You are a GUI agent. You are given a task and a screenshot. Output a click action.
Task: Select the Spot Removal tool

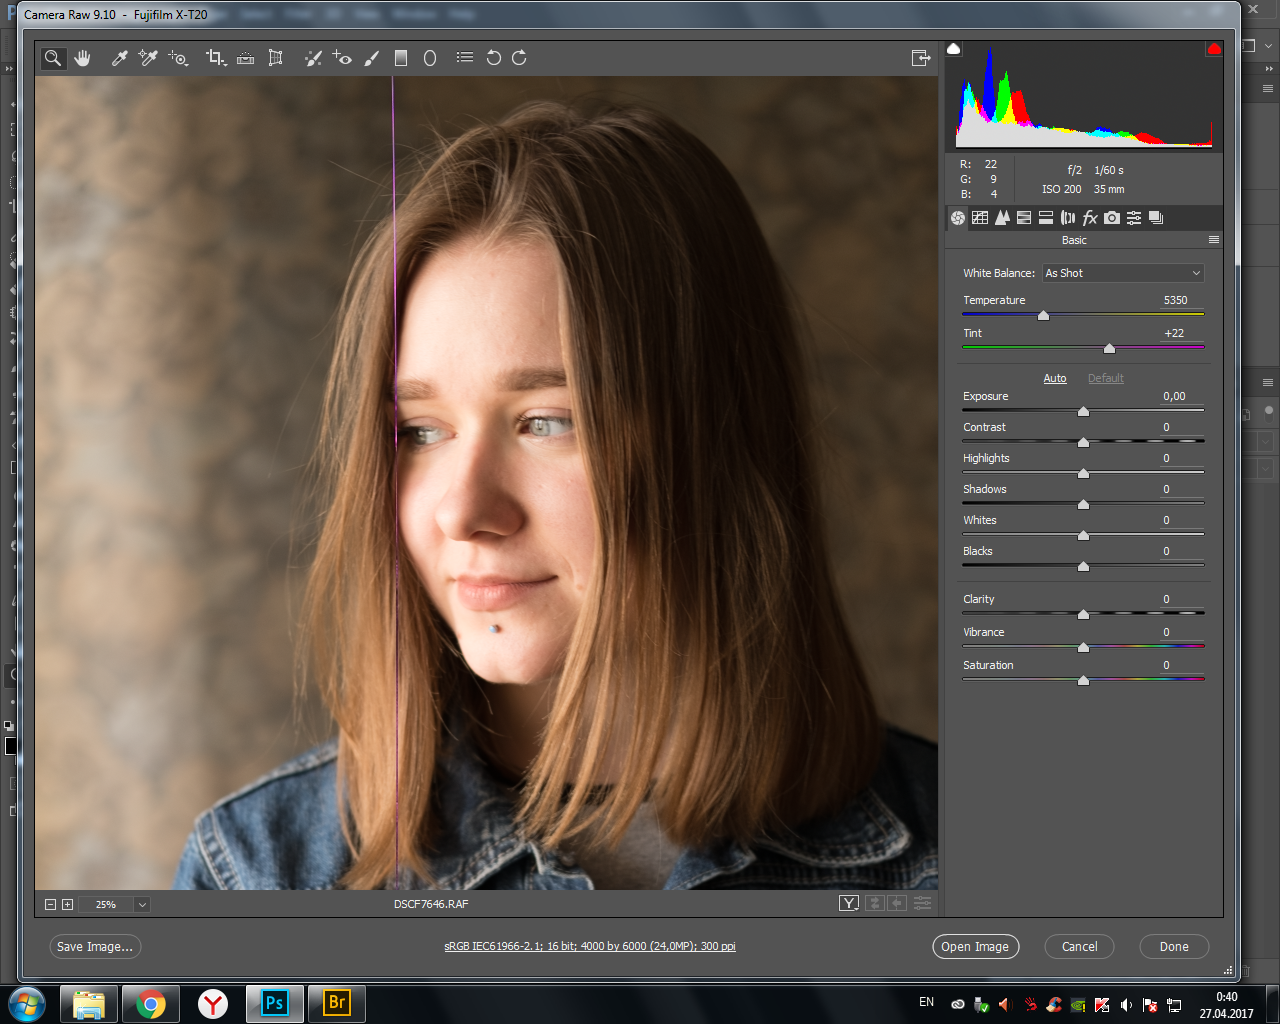pyautogui.click(x=313, y=58)
